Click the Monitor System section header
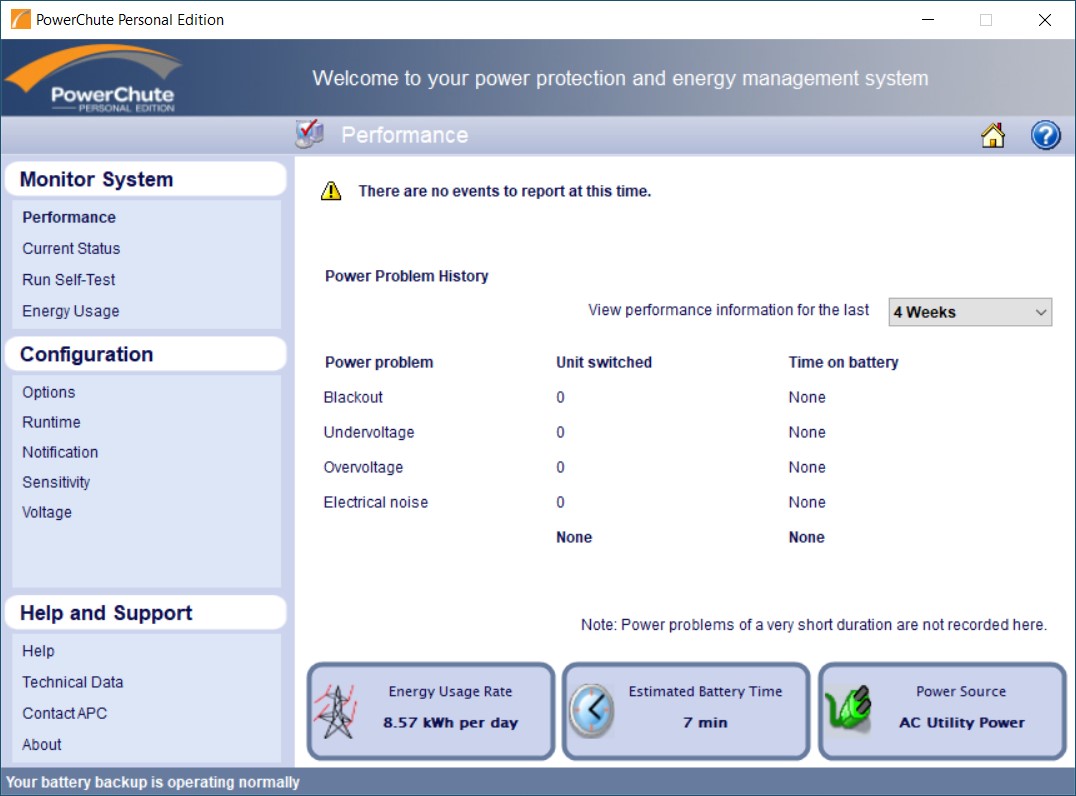1076x796 pixels. point(145,179)
